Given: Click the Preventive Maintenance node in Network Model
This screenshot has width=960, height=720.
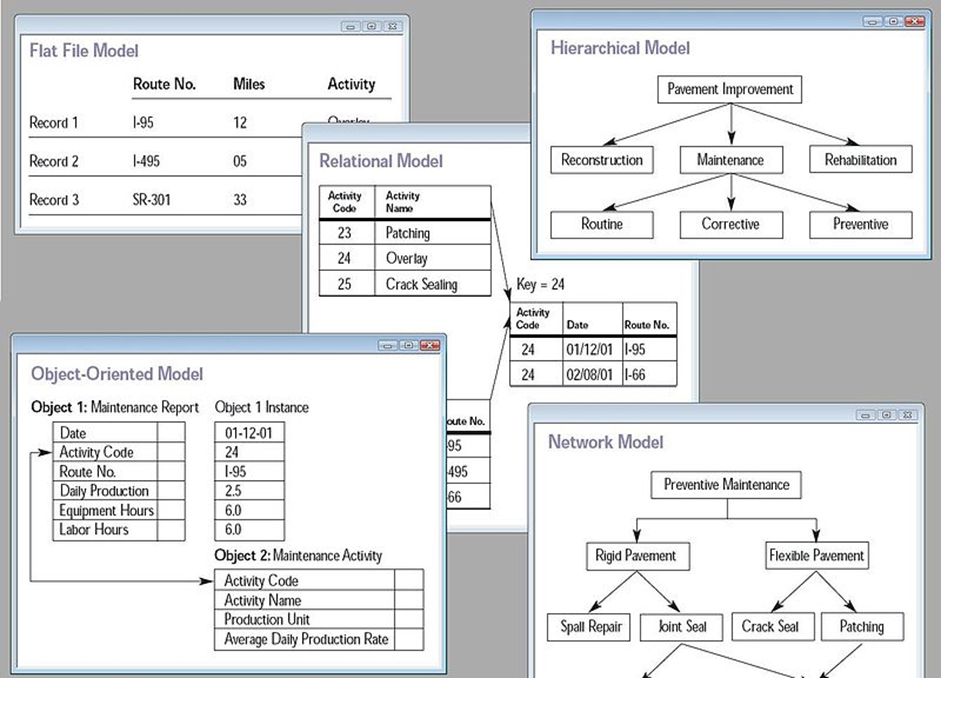Looking at the screenshot, I should click(726, 485).
